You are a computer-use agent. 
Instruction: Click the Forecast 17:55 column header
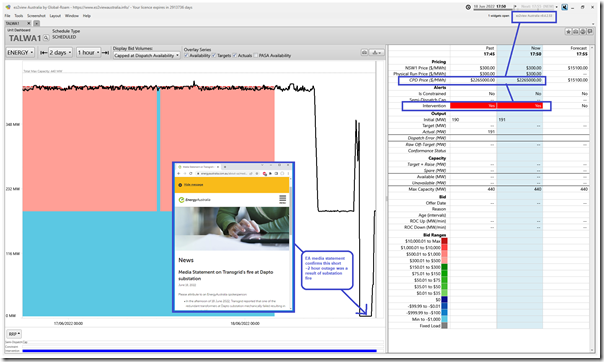coord(579,51)
